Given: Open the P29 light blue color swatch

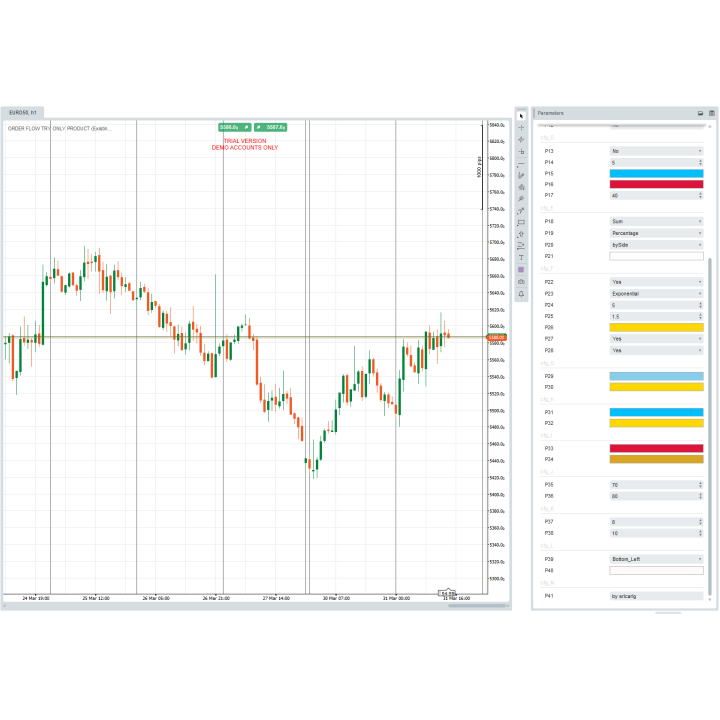Looking at the screenshot, I should coord(657,377).
